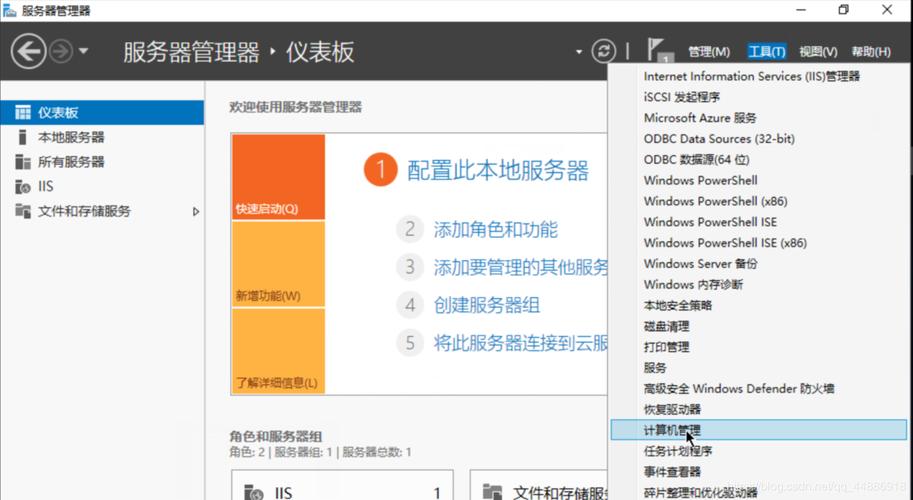Click the 将此服务器连接到云服务 link

tap(521, 343)
